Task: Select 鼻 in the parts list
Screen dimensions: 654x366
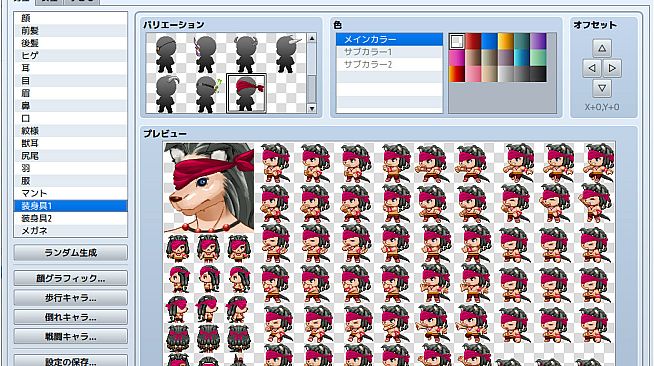Action: (x=70, y=106)
